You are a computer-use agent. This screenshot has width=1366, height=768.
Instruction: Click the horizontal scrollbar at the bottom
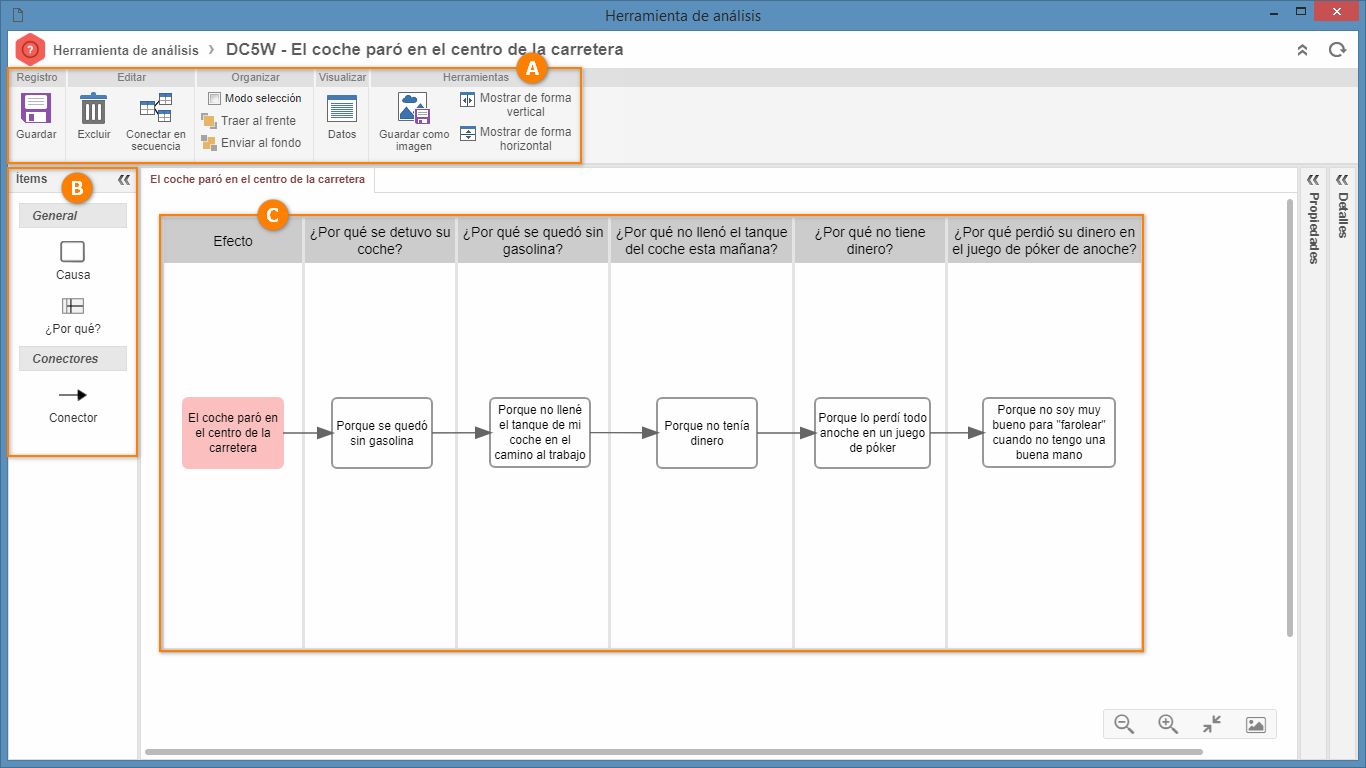point(674,751)
